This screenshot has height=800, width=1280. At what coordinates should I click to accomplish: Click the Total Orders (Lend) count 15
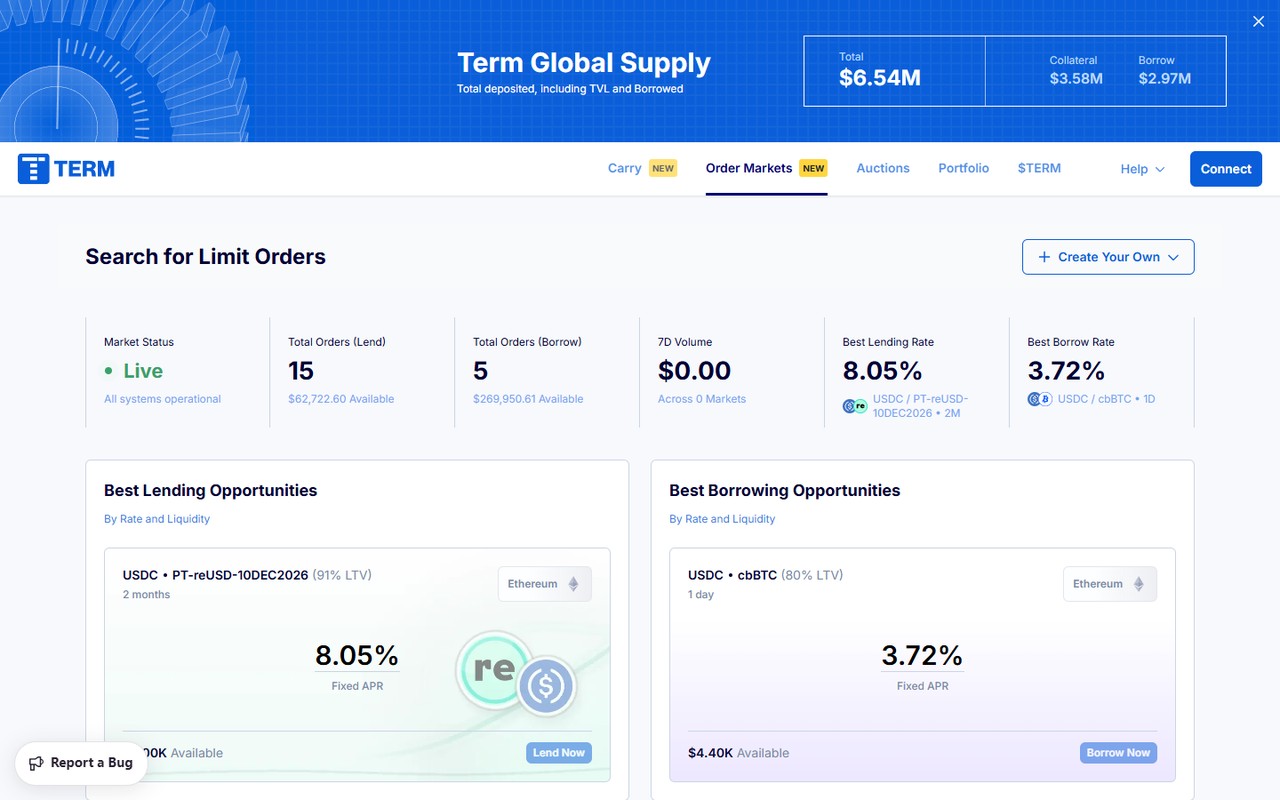pos(301,371)
